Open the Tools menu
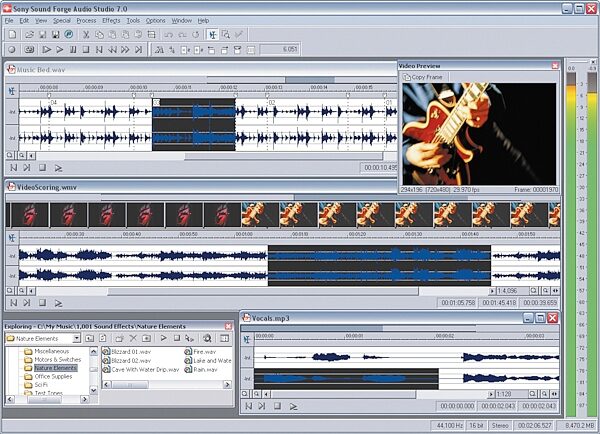Viewport: 600px width, 434px height. point(133,21)
